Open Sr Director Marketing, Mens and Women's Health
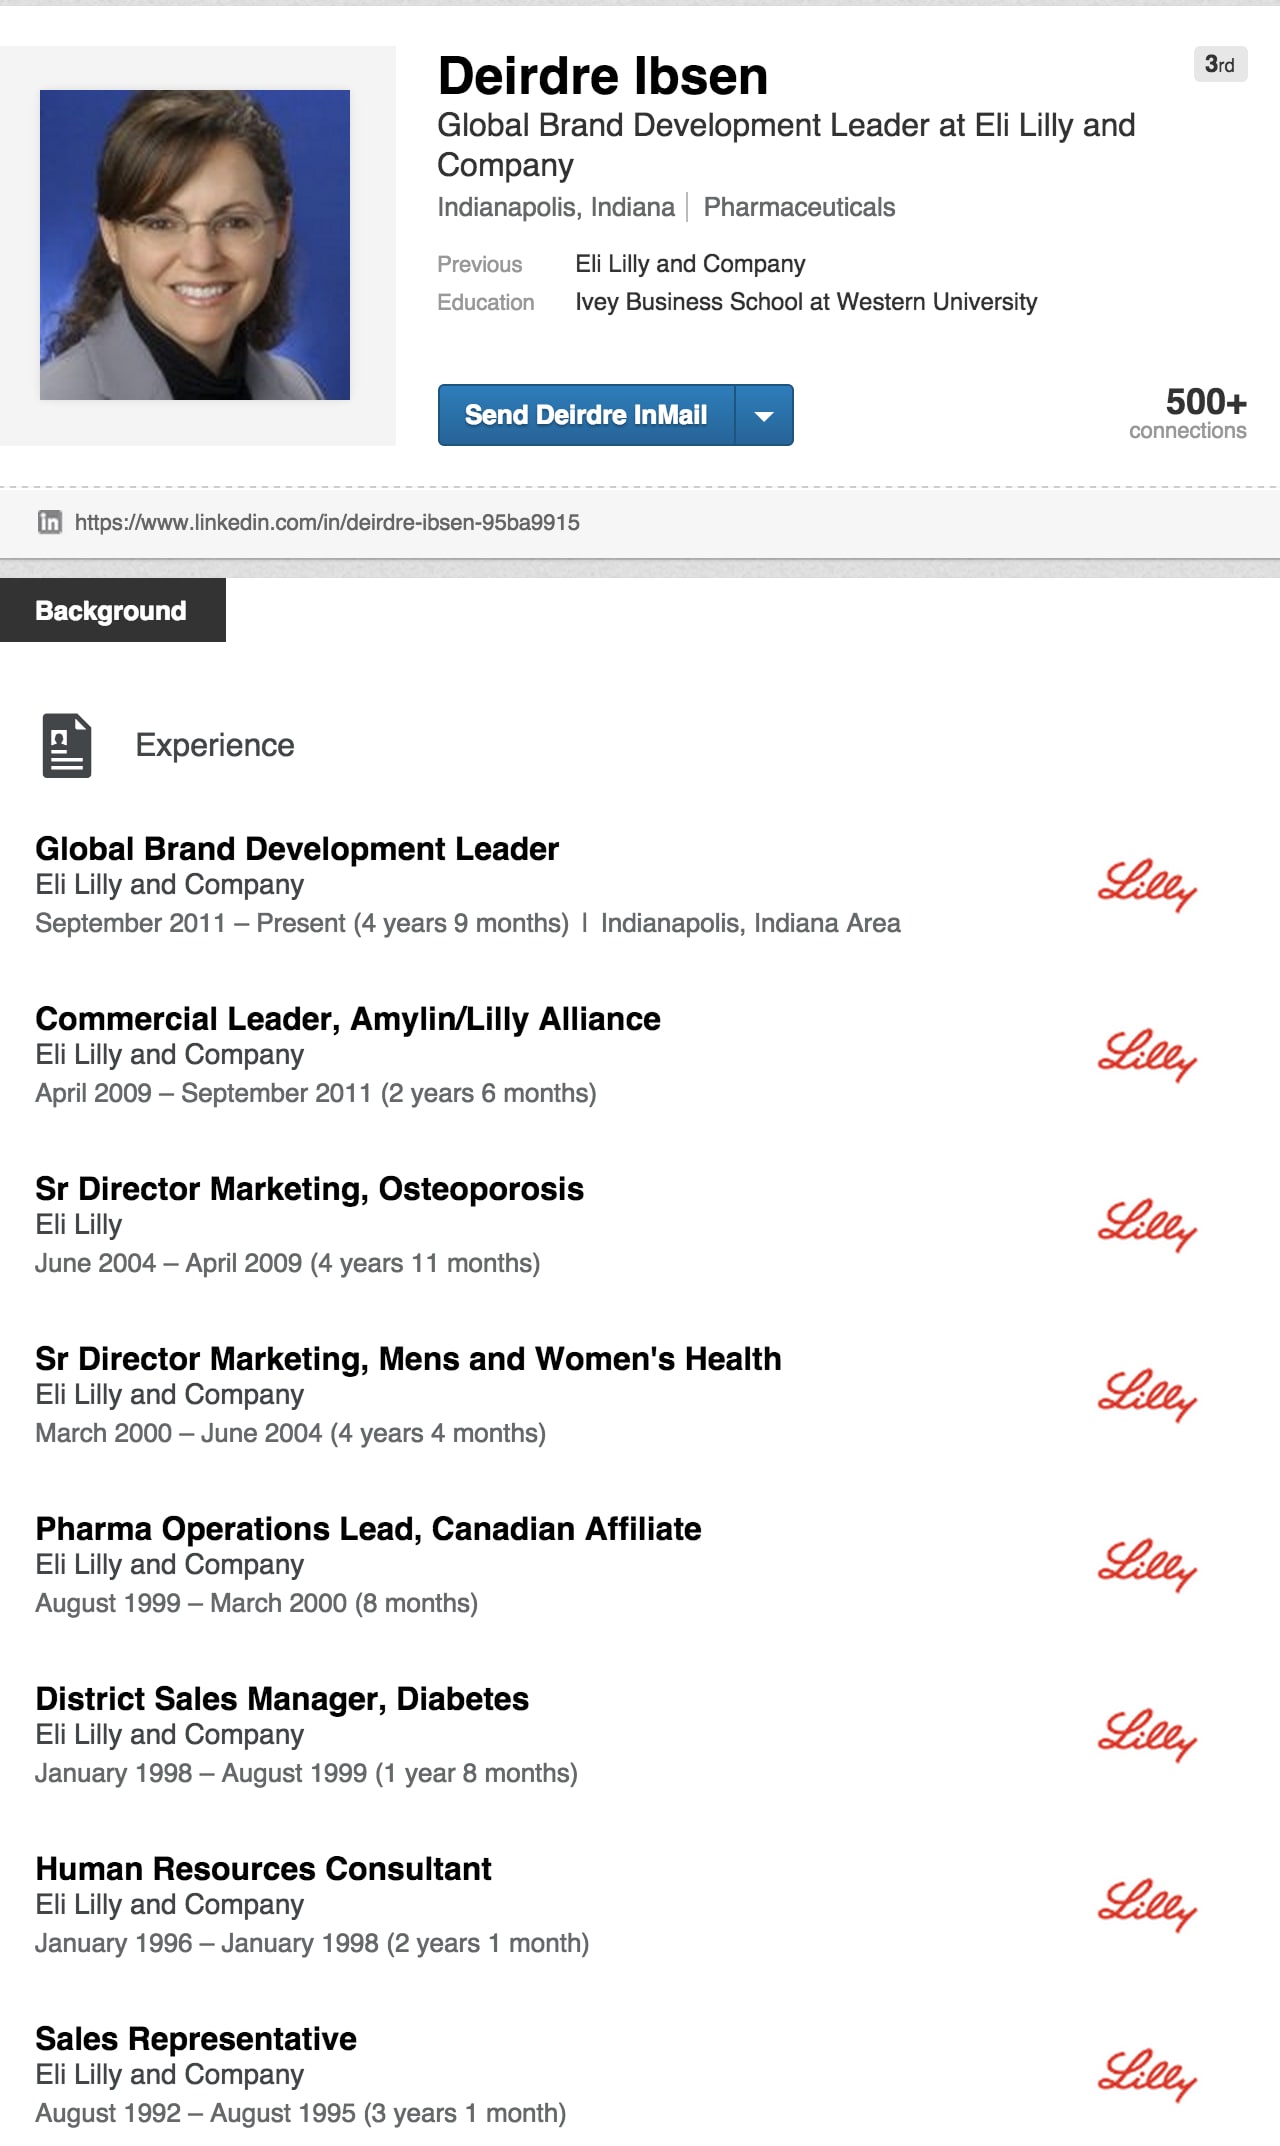Screen dimensions: 1280x2146 click(408, 1359)
